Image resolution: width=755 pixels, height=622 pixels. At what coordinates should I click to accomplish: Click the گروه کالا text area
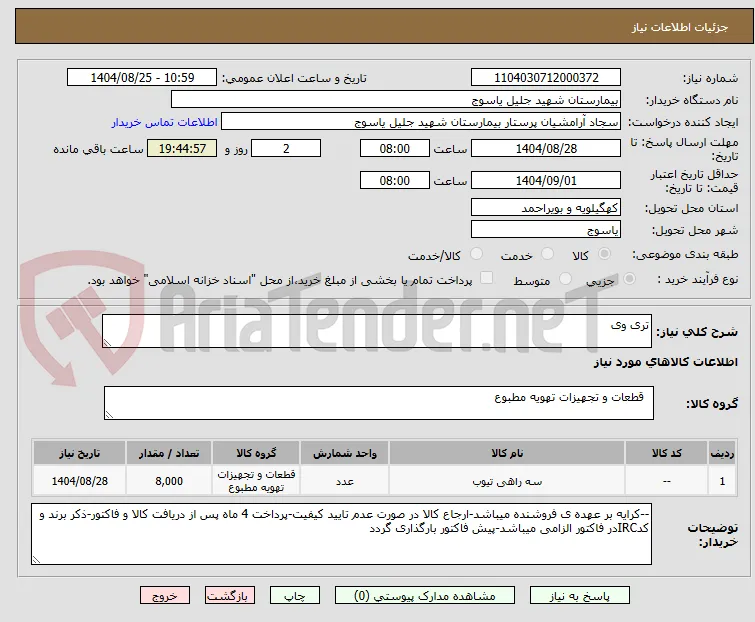tap(378, 403)
